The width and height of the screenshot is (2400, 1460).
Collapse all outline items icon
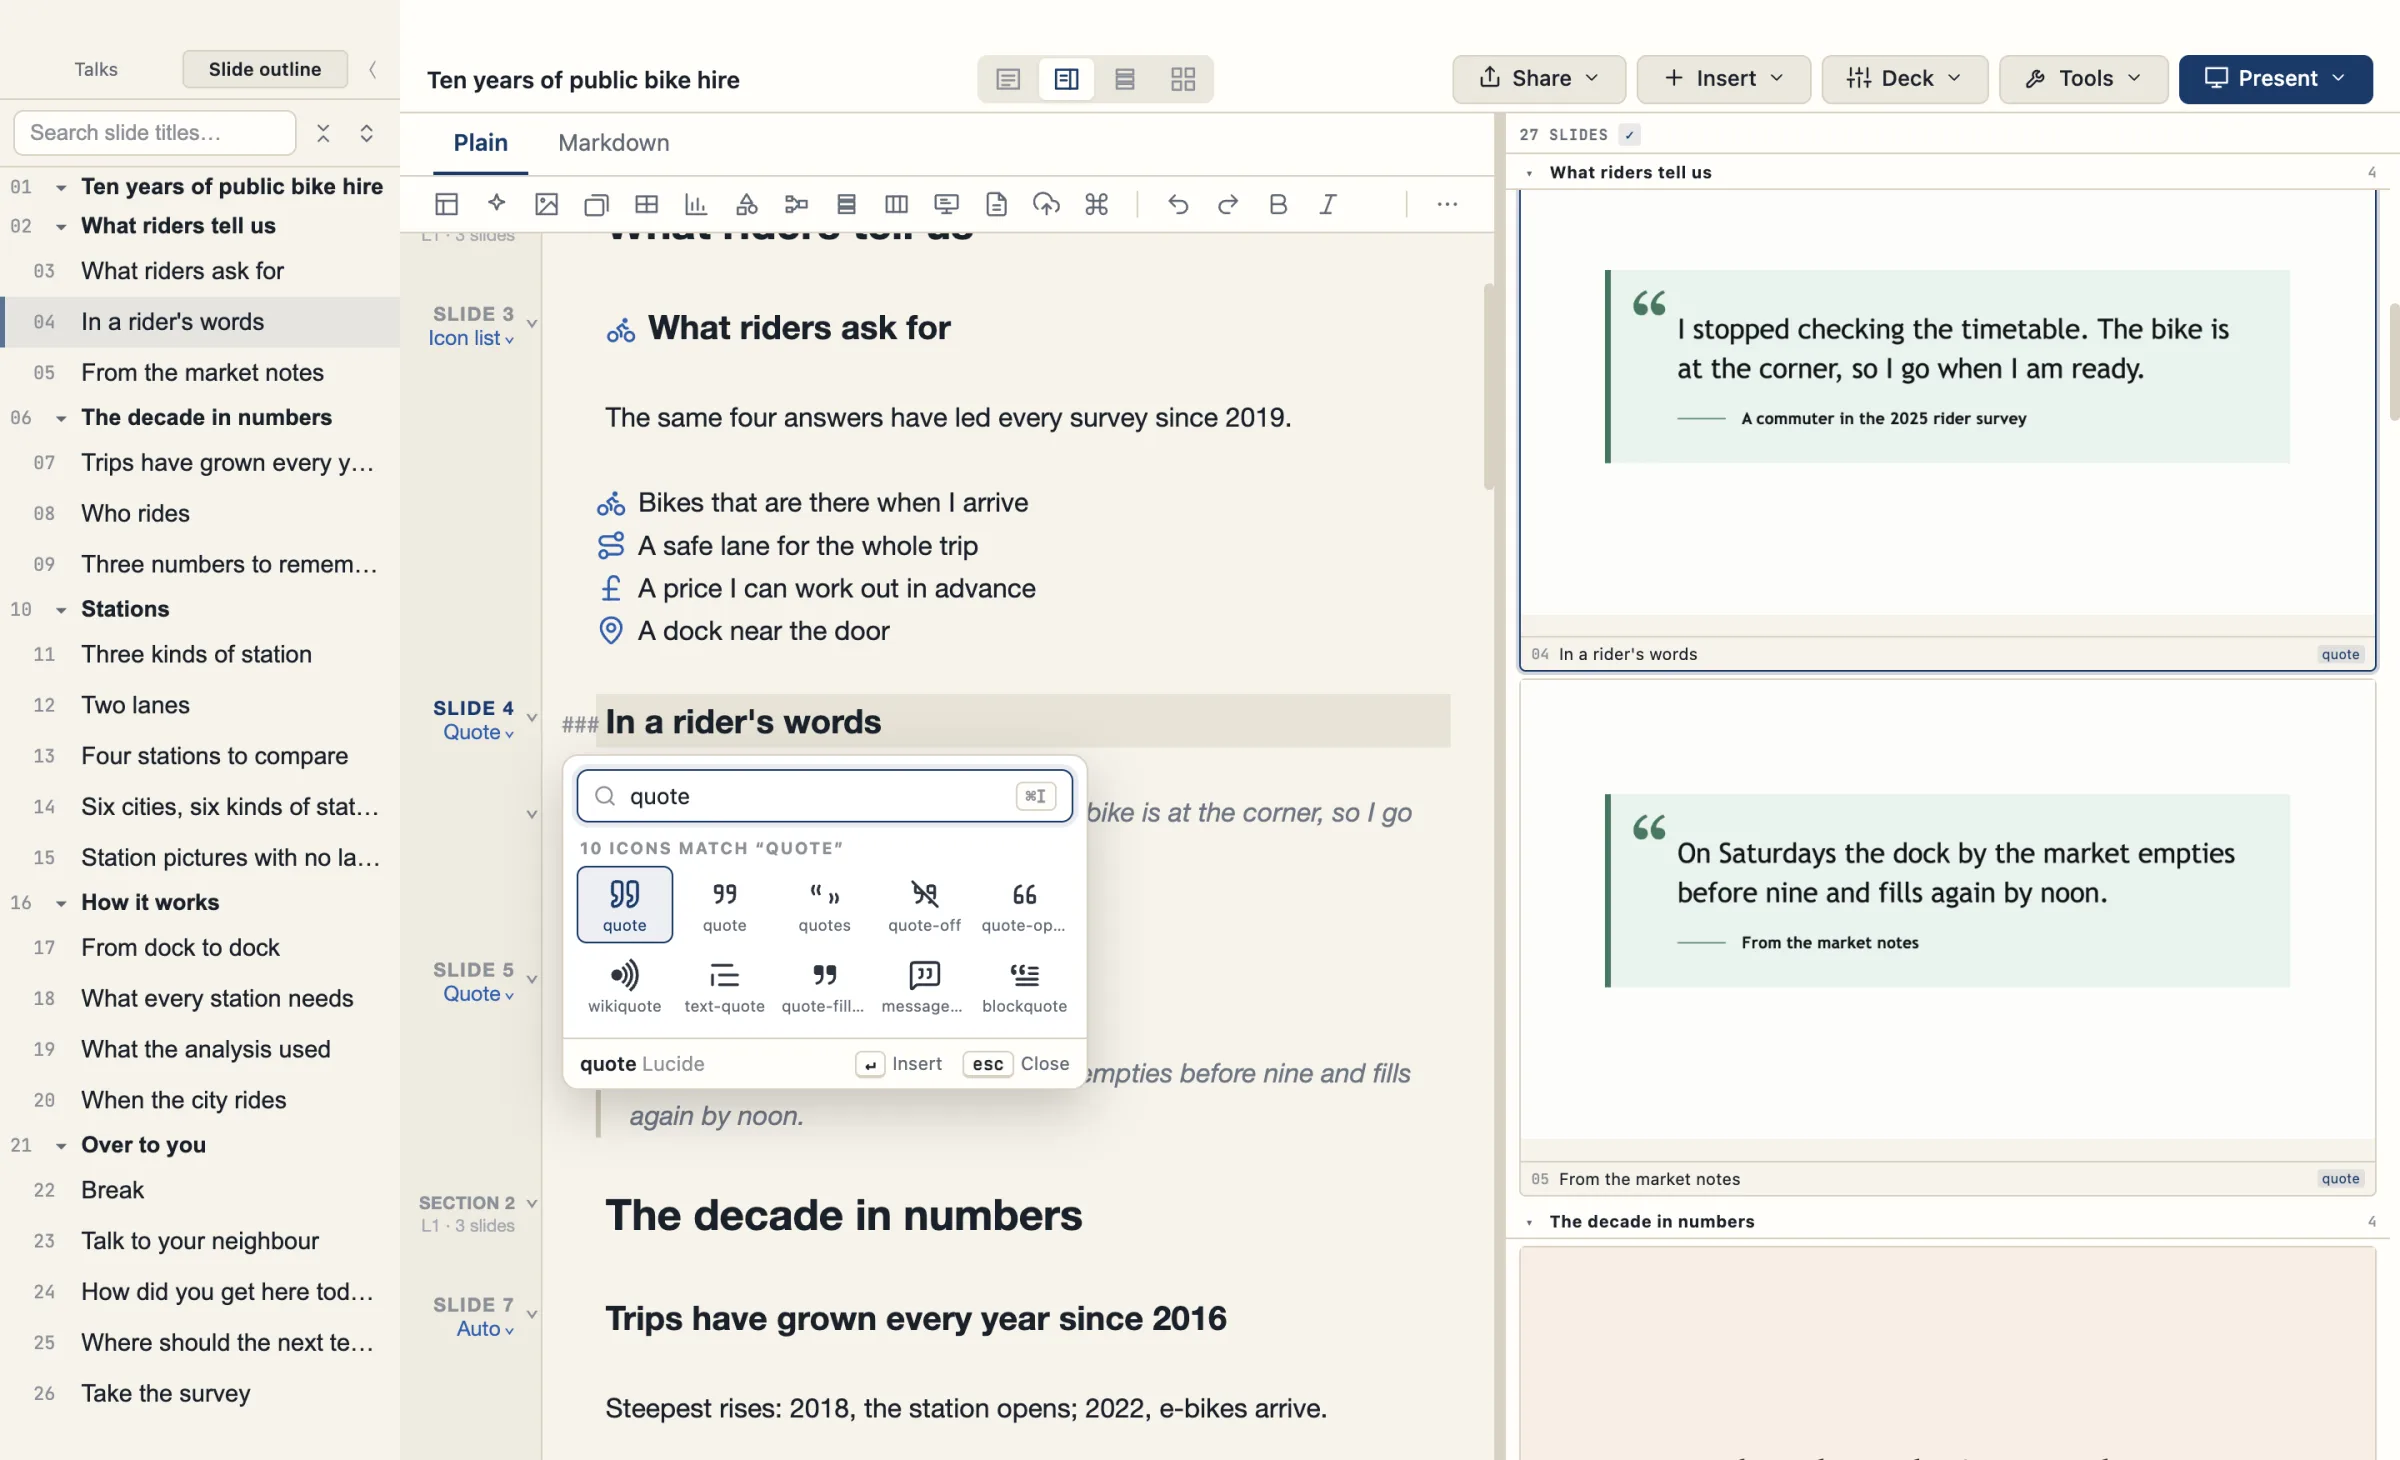[323, 133]
